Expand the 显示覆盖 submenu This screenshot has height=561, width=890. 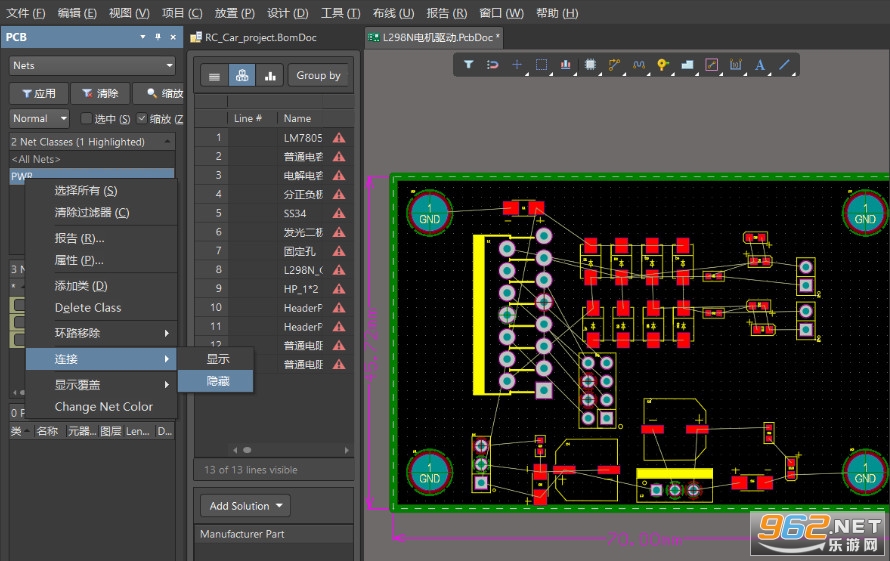[x=101, y=384]
